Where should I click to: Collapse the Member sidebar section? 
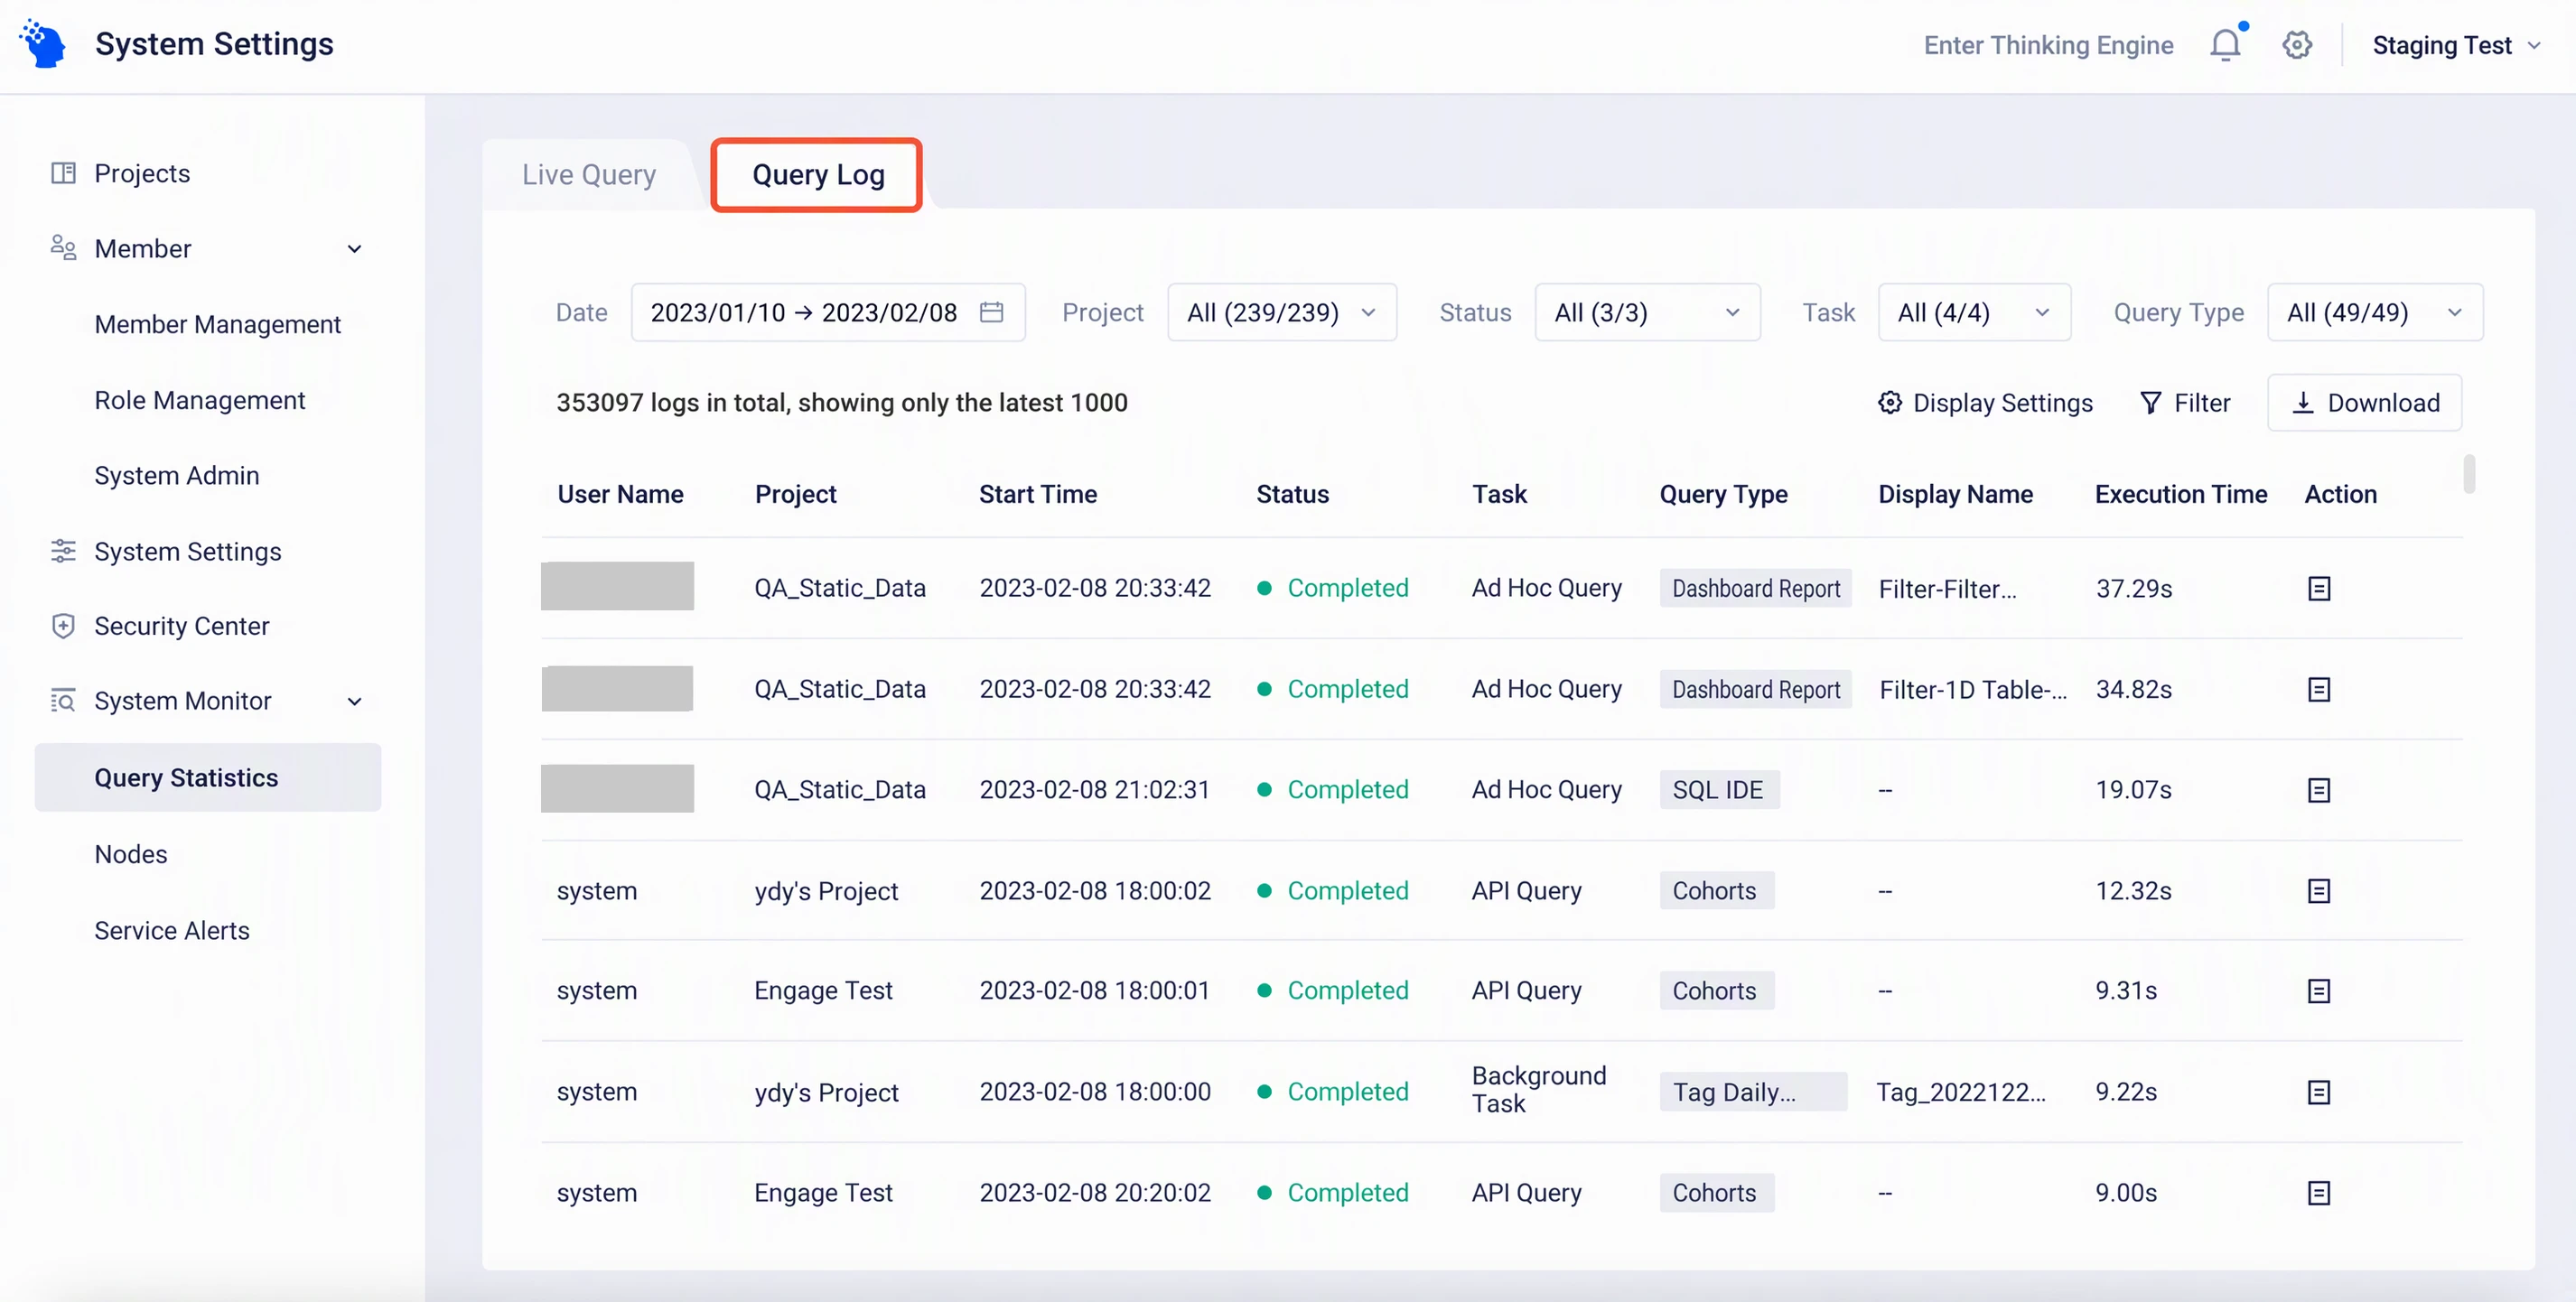354,249
